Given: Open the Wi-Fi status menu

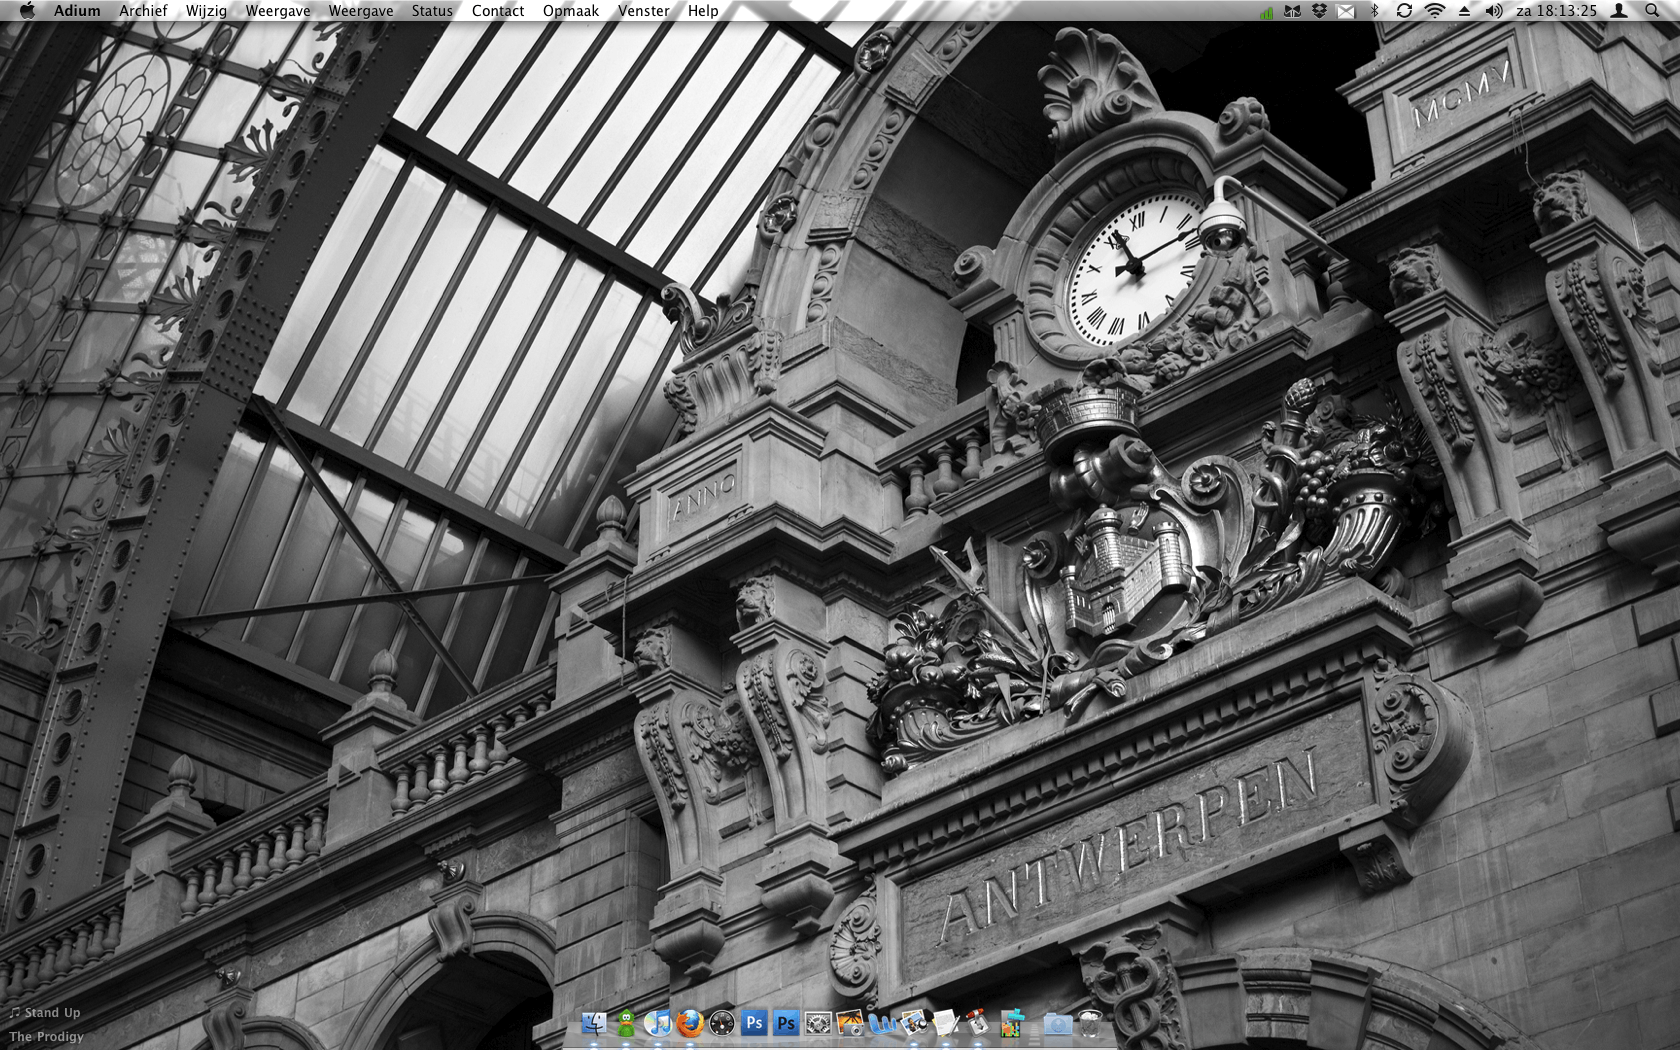Looking at the screenshot, I should (x=1434, y=11).
